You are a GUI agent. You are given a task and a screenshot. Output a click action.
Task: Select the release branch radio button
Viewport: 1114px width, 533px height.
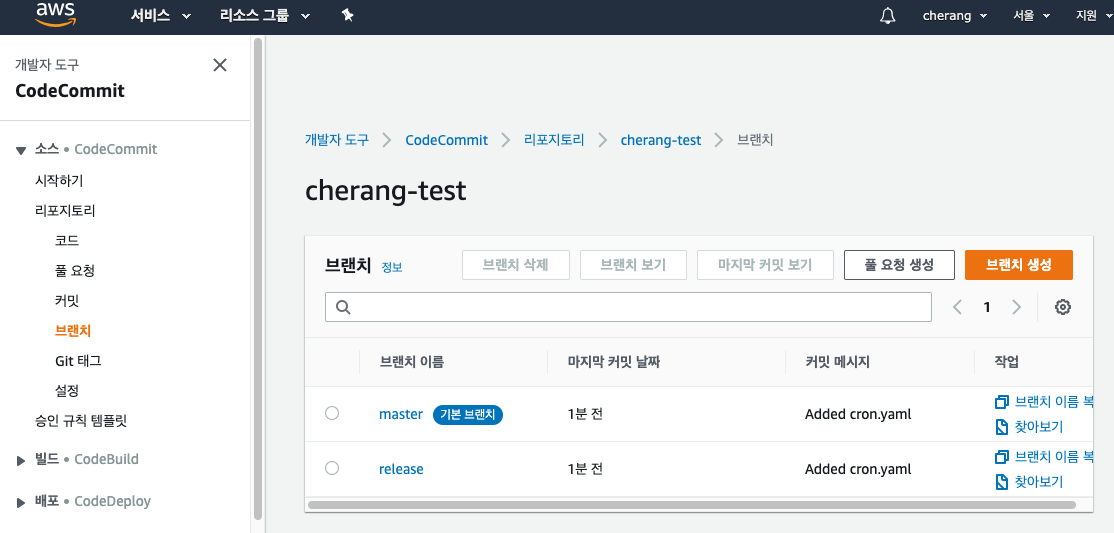pos(332,468)
